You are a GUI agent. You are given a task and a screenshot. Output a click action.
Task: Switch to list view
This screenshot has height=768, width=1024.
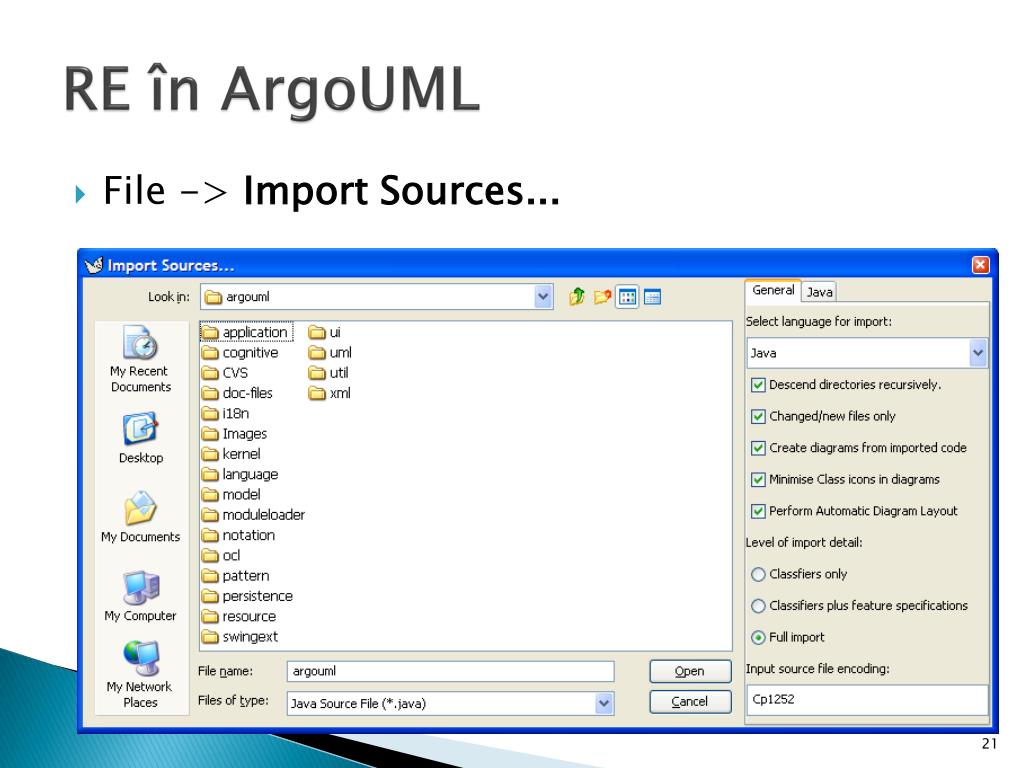(628, 297)
